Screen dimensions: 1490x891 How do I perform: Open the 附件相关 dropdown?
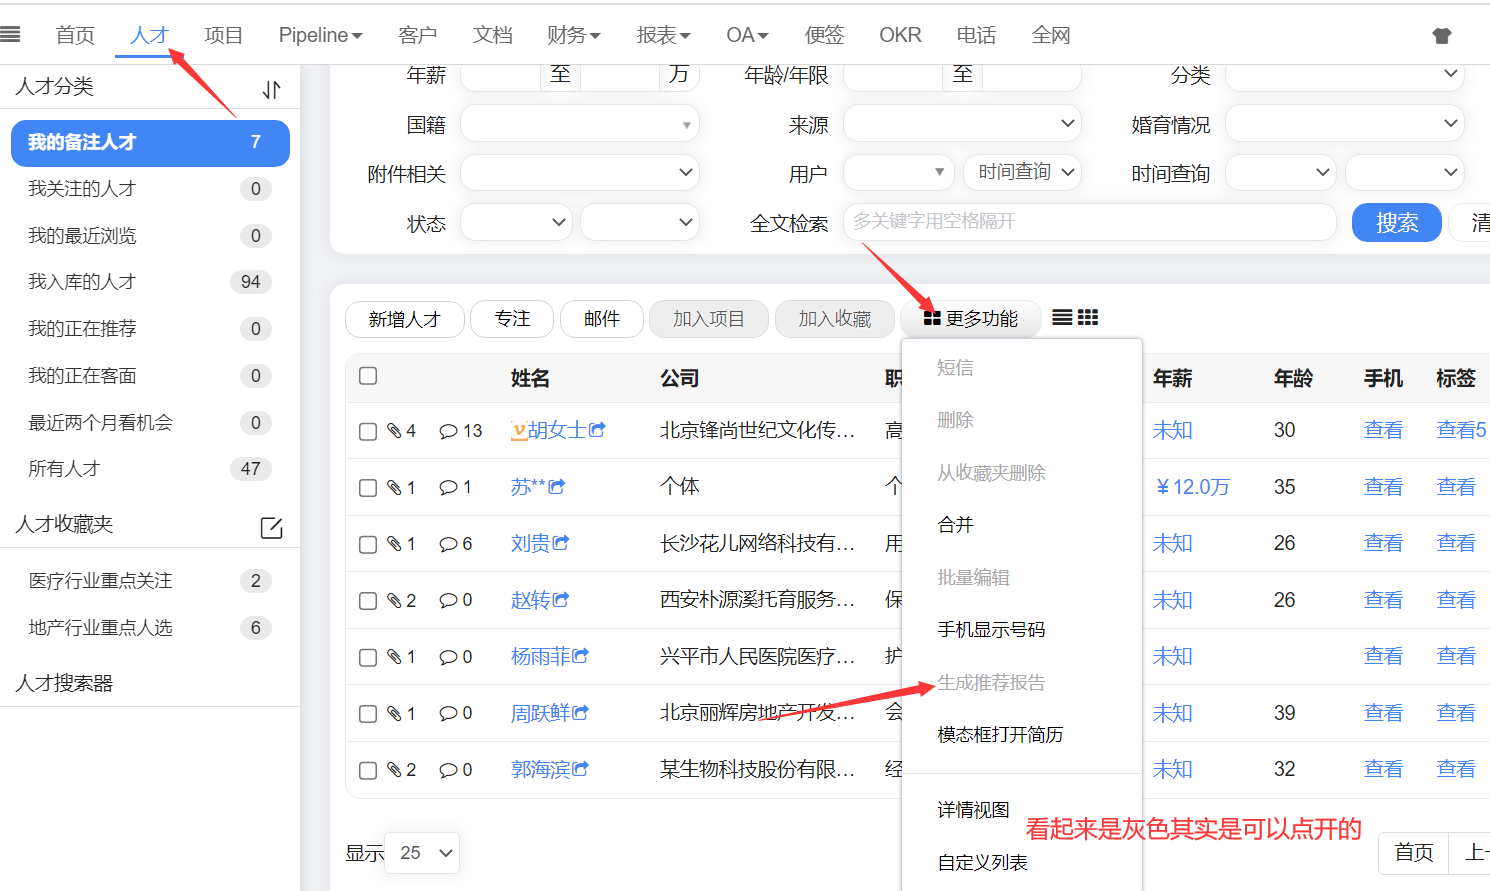579,173
